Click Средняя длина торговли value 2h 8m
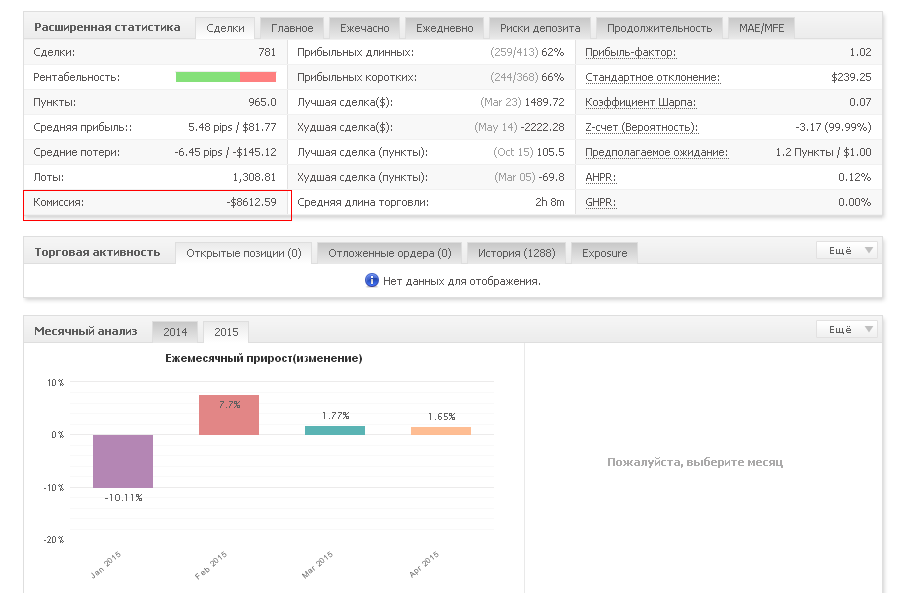 coord(550,202)
